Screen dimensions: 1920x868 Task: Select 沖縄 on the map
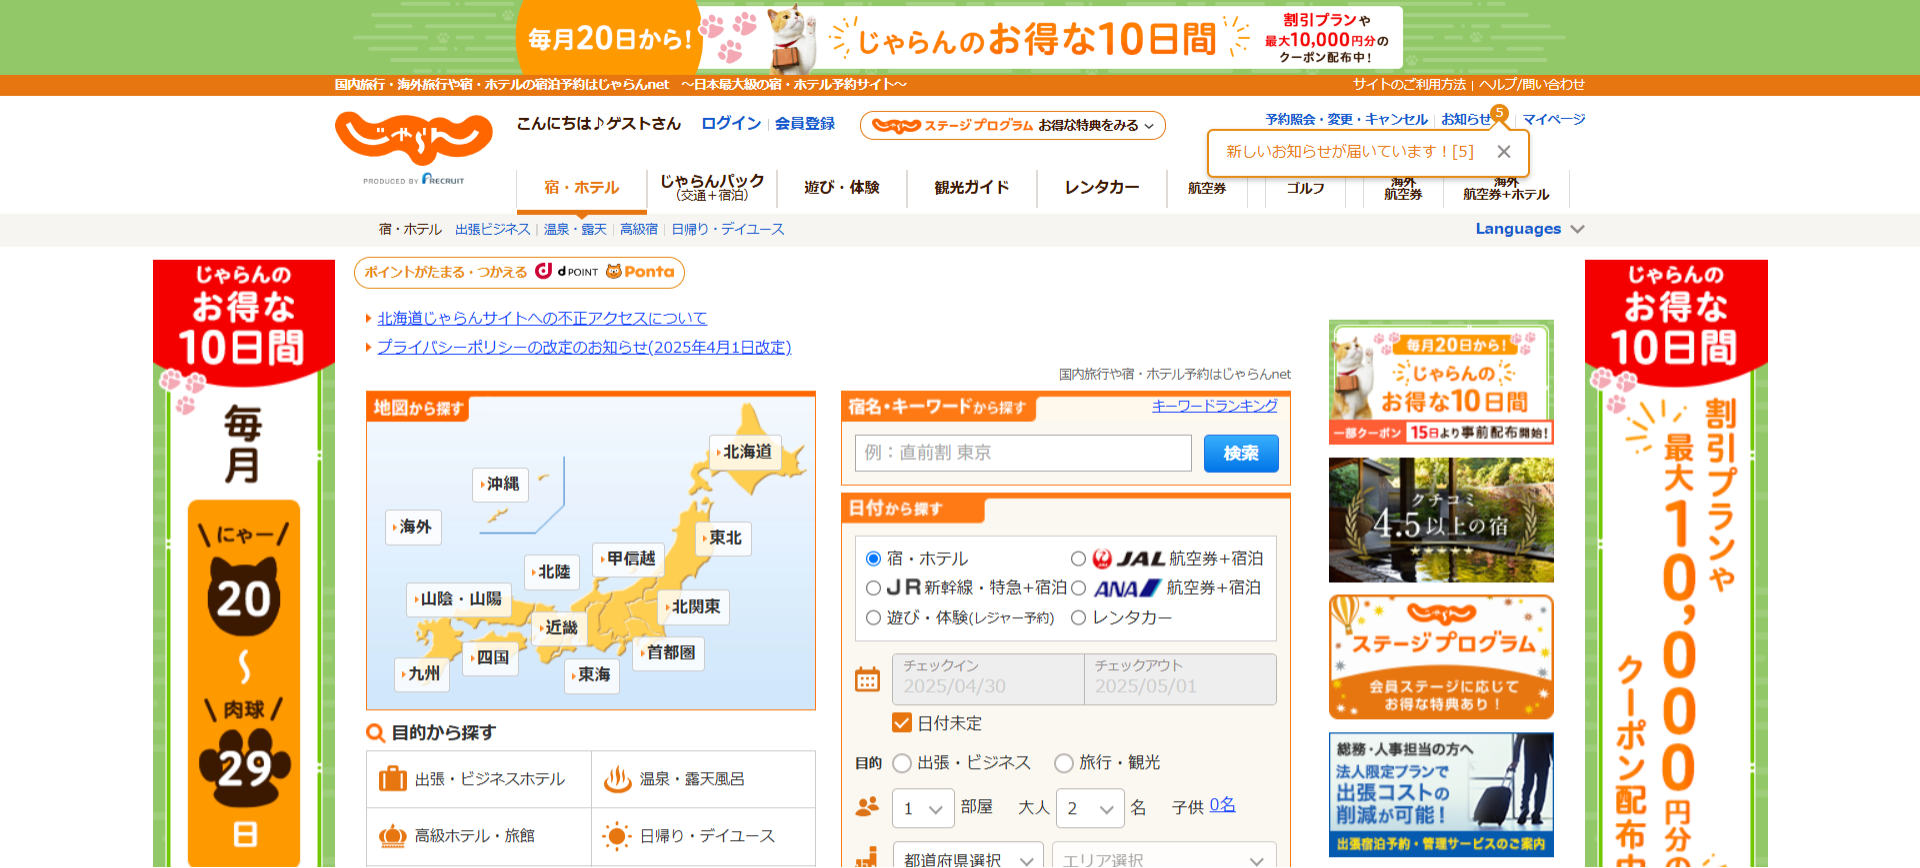point(500,484)
